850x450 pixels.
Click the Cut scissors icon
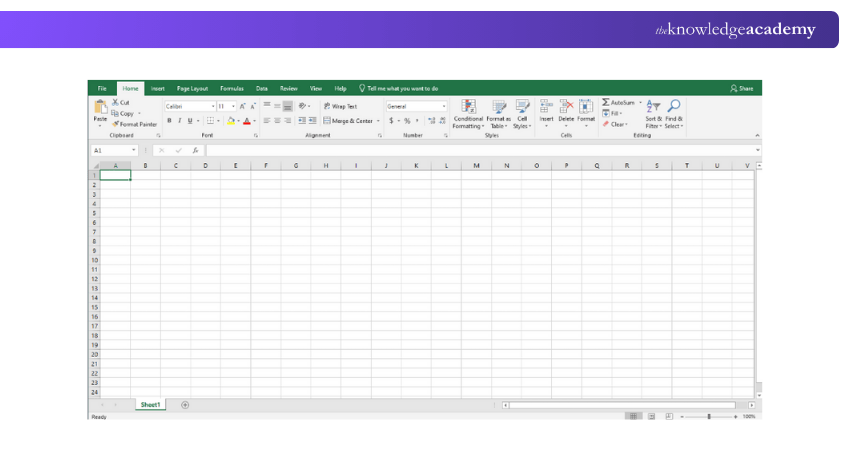point(115,102)
